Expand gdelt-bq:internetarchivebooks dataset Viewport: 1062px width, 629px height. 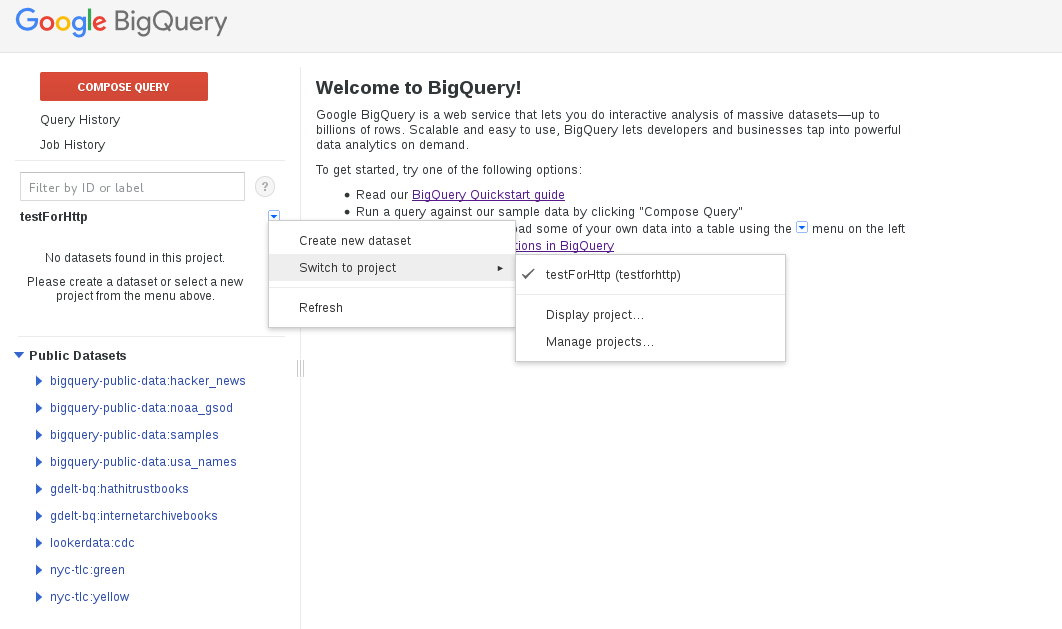click(39, 516)
